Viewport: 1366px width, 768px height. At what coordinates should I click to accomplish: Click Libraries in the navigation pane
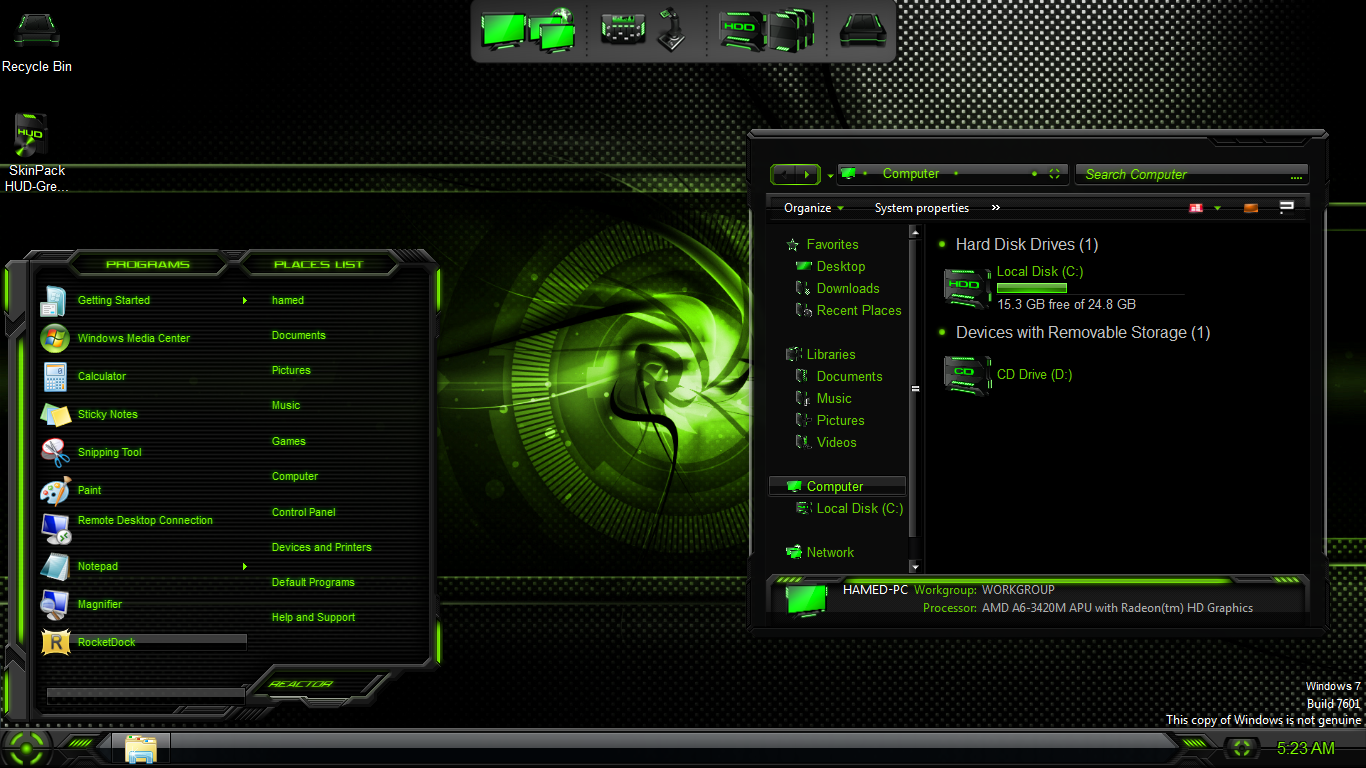[x=831, y=354]
